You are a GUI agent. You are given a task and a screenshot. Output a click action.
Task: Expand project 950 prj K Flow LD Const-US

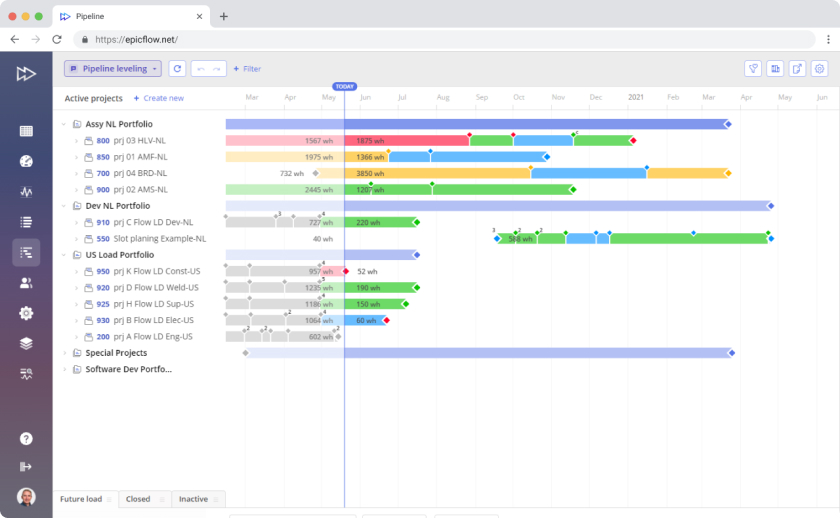[76, 272]
